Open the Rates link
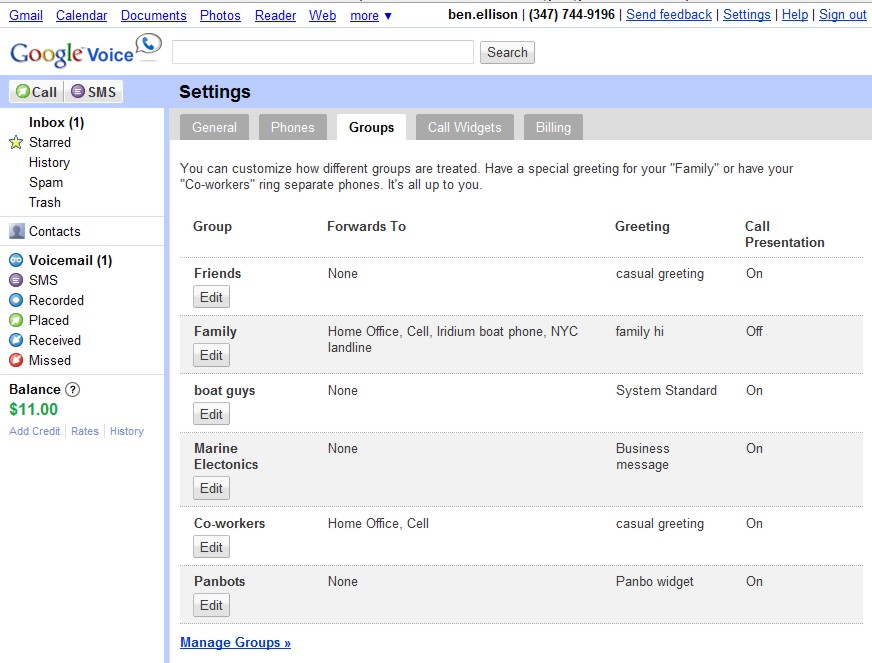This screenshot has width=872, height=663. [x=85, y=431]
